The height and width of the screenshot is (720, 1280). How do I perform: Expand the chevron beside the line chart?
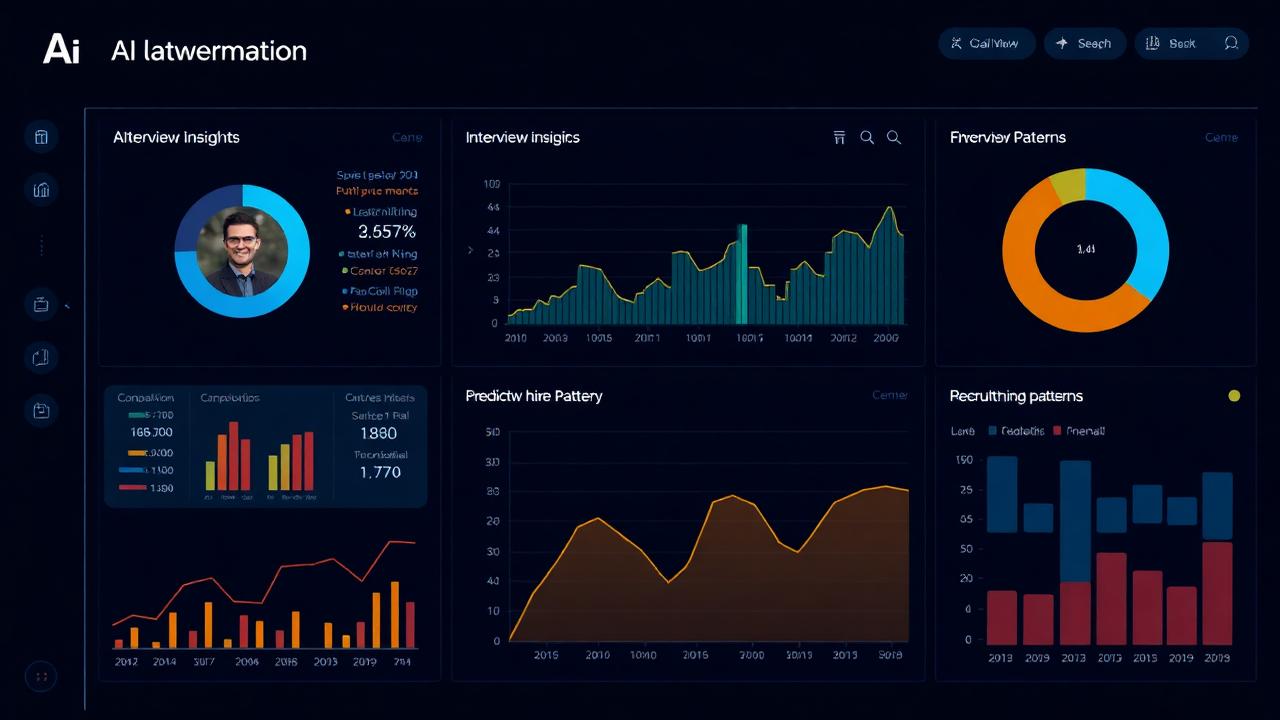point(470,252)
